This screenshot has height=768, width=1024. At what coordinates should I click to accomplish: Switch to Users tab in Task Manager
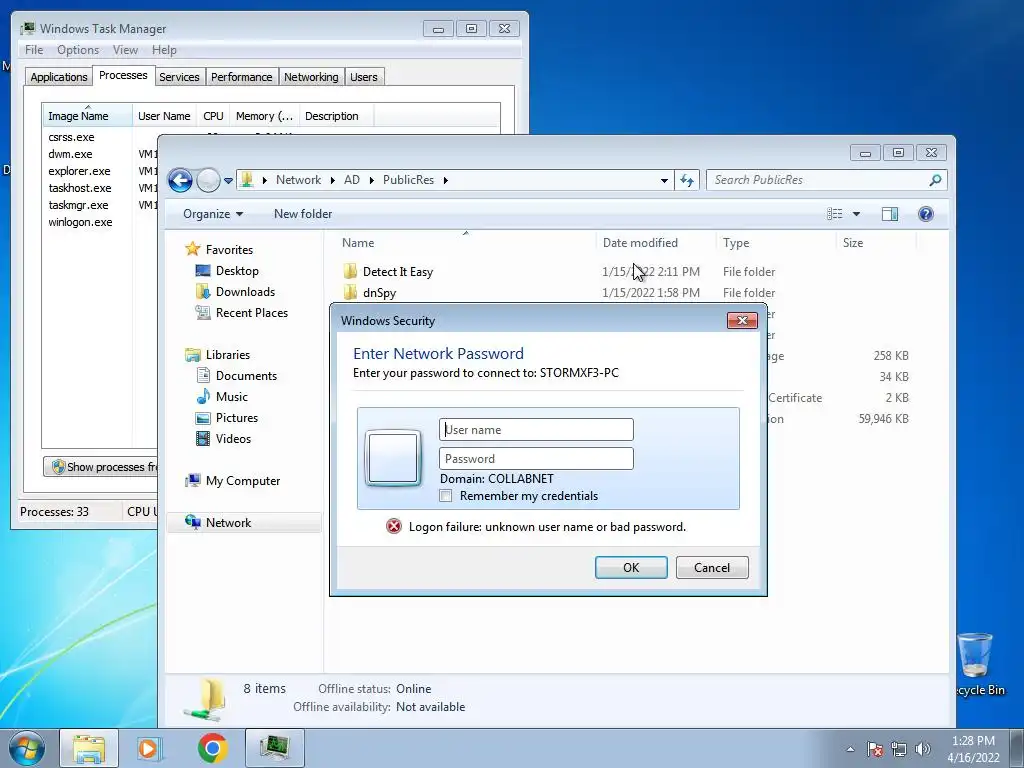(363, 77)
